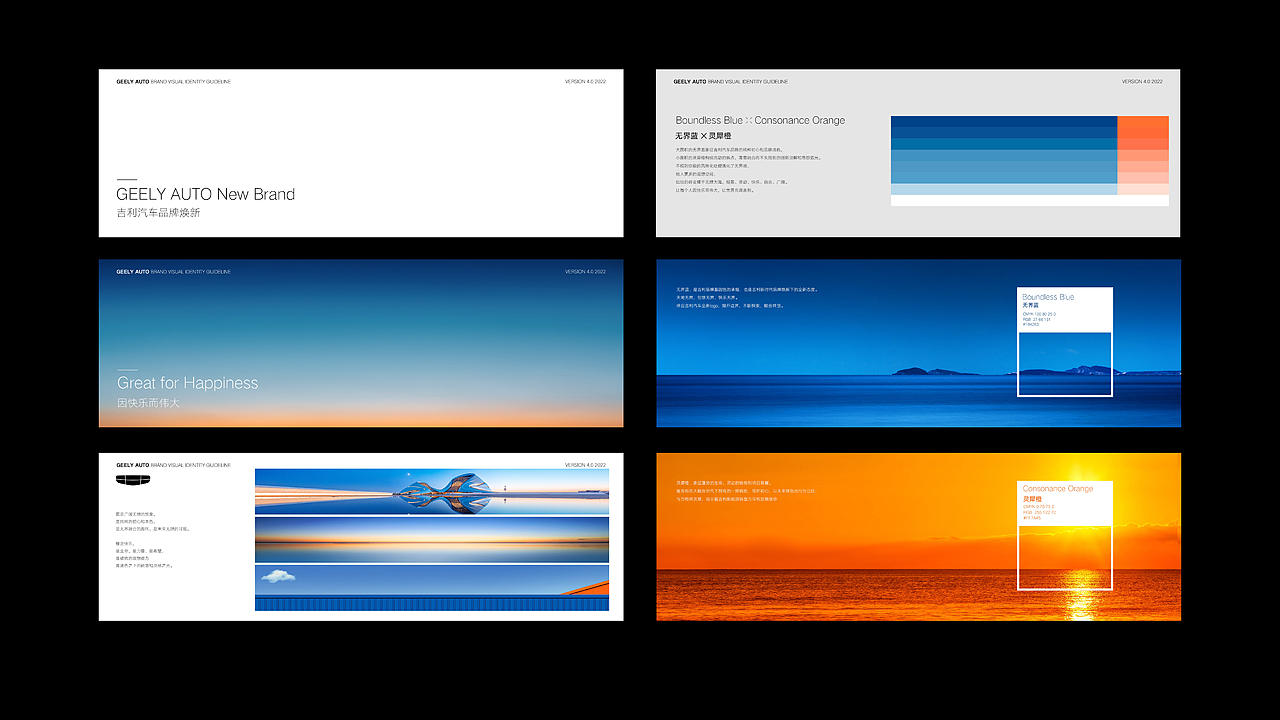
Task: Click "VERSION 4.0 2022" on the New Brand slide
Action: [x=585, y=81]
